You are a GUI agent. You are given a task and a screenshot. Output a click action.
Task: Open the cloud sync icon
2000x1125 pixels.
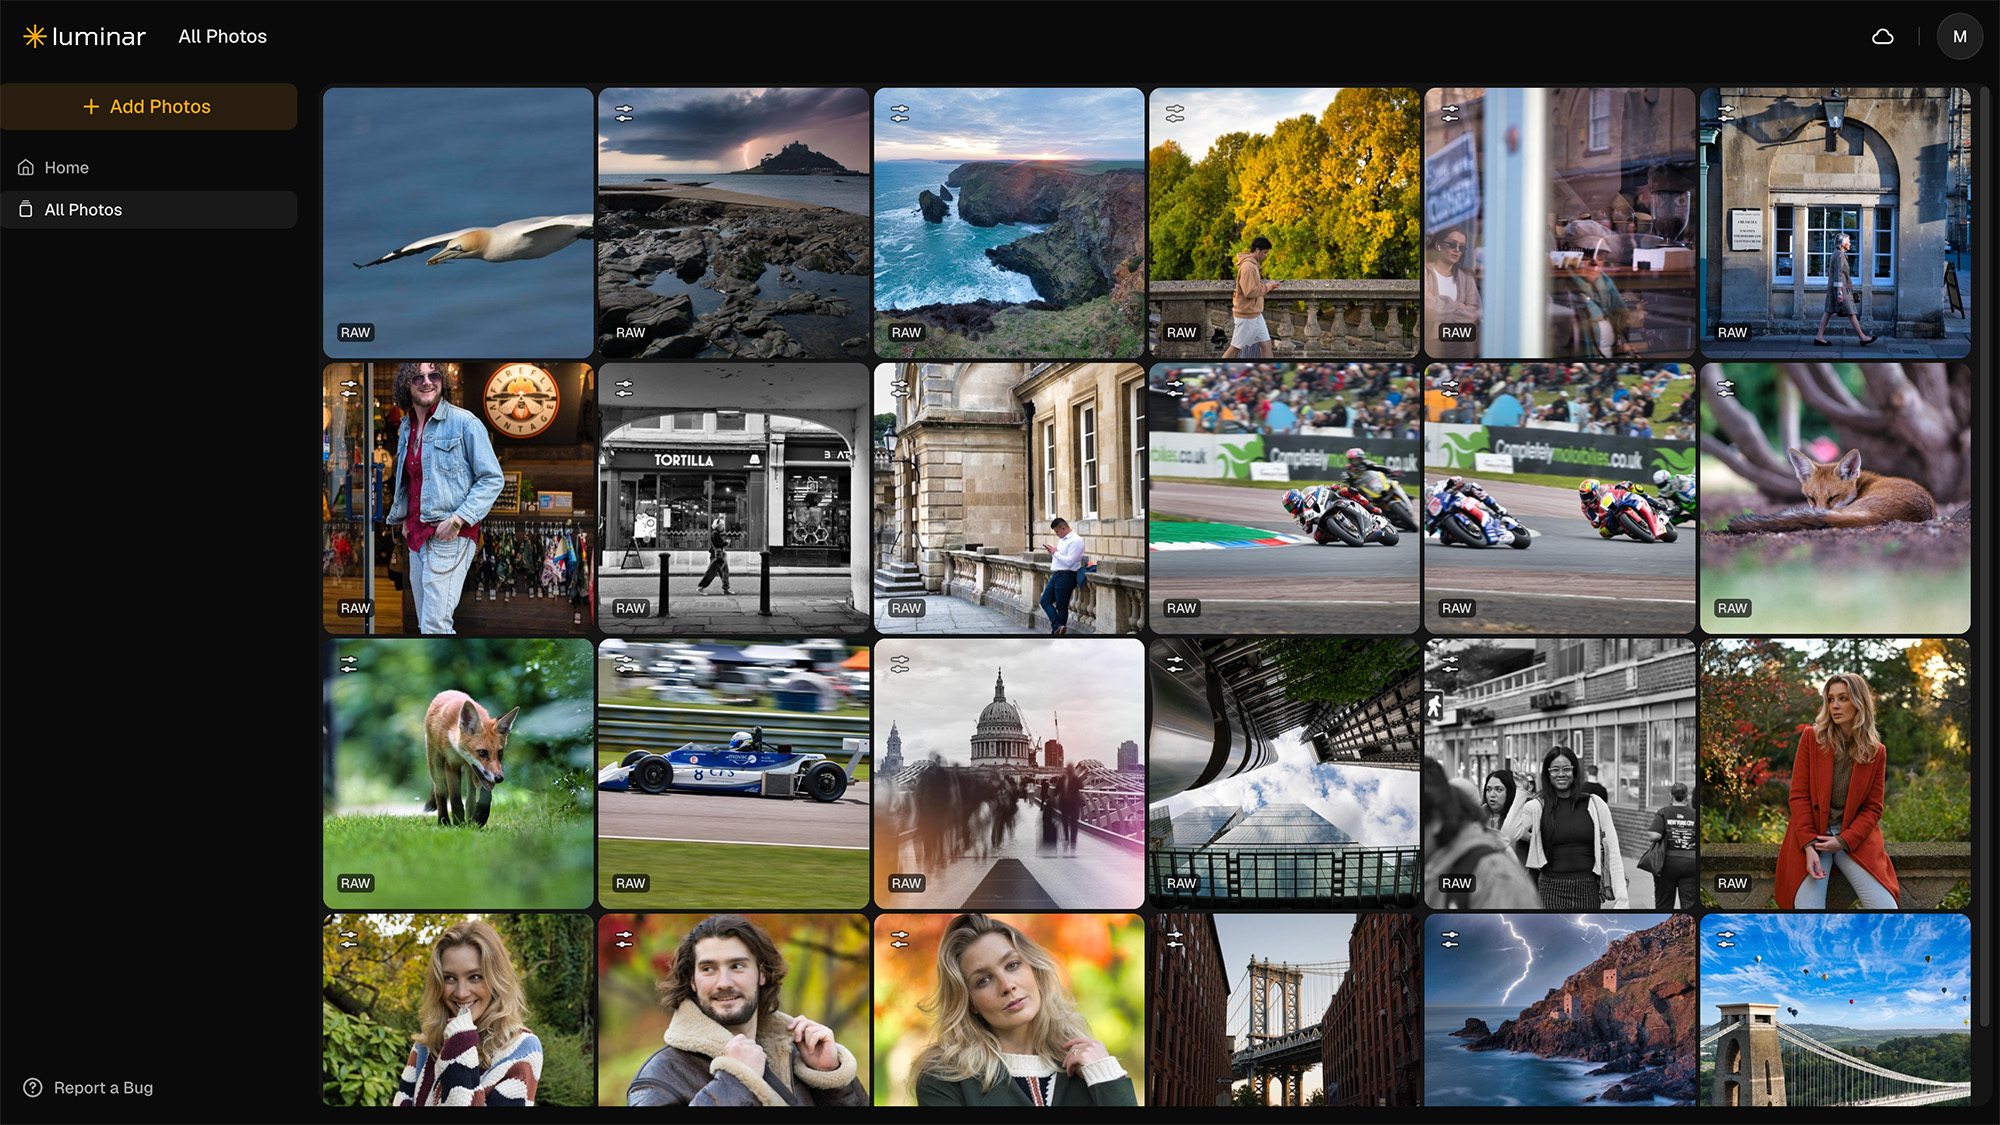click(x=1882, y=37)
